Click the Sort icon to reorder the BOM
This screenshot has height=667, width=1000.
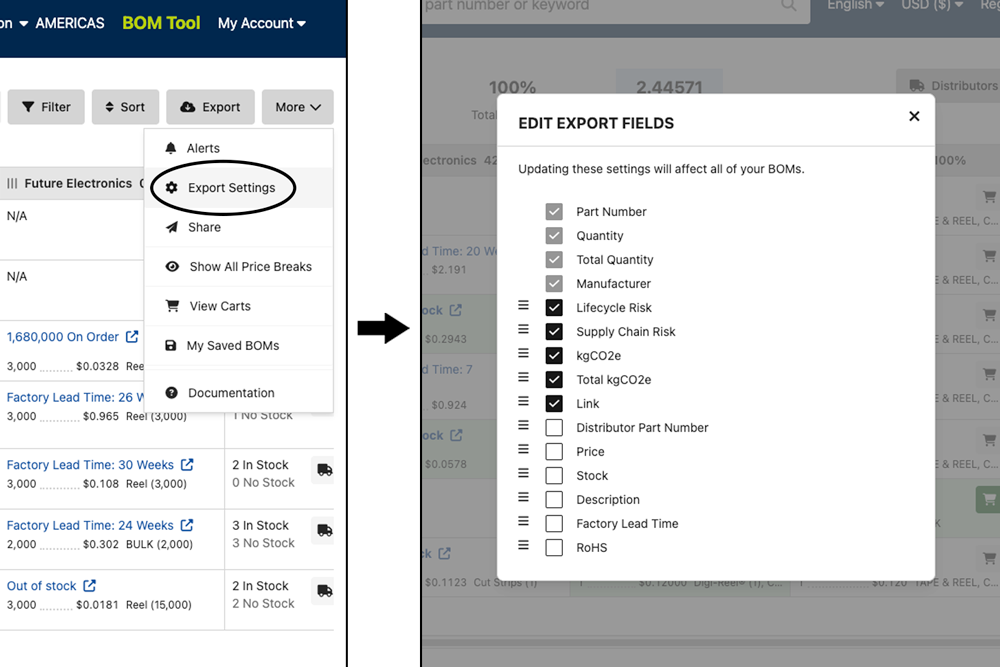pyautogui.click(x=108, y=107)
